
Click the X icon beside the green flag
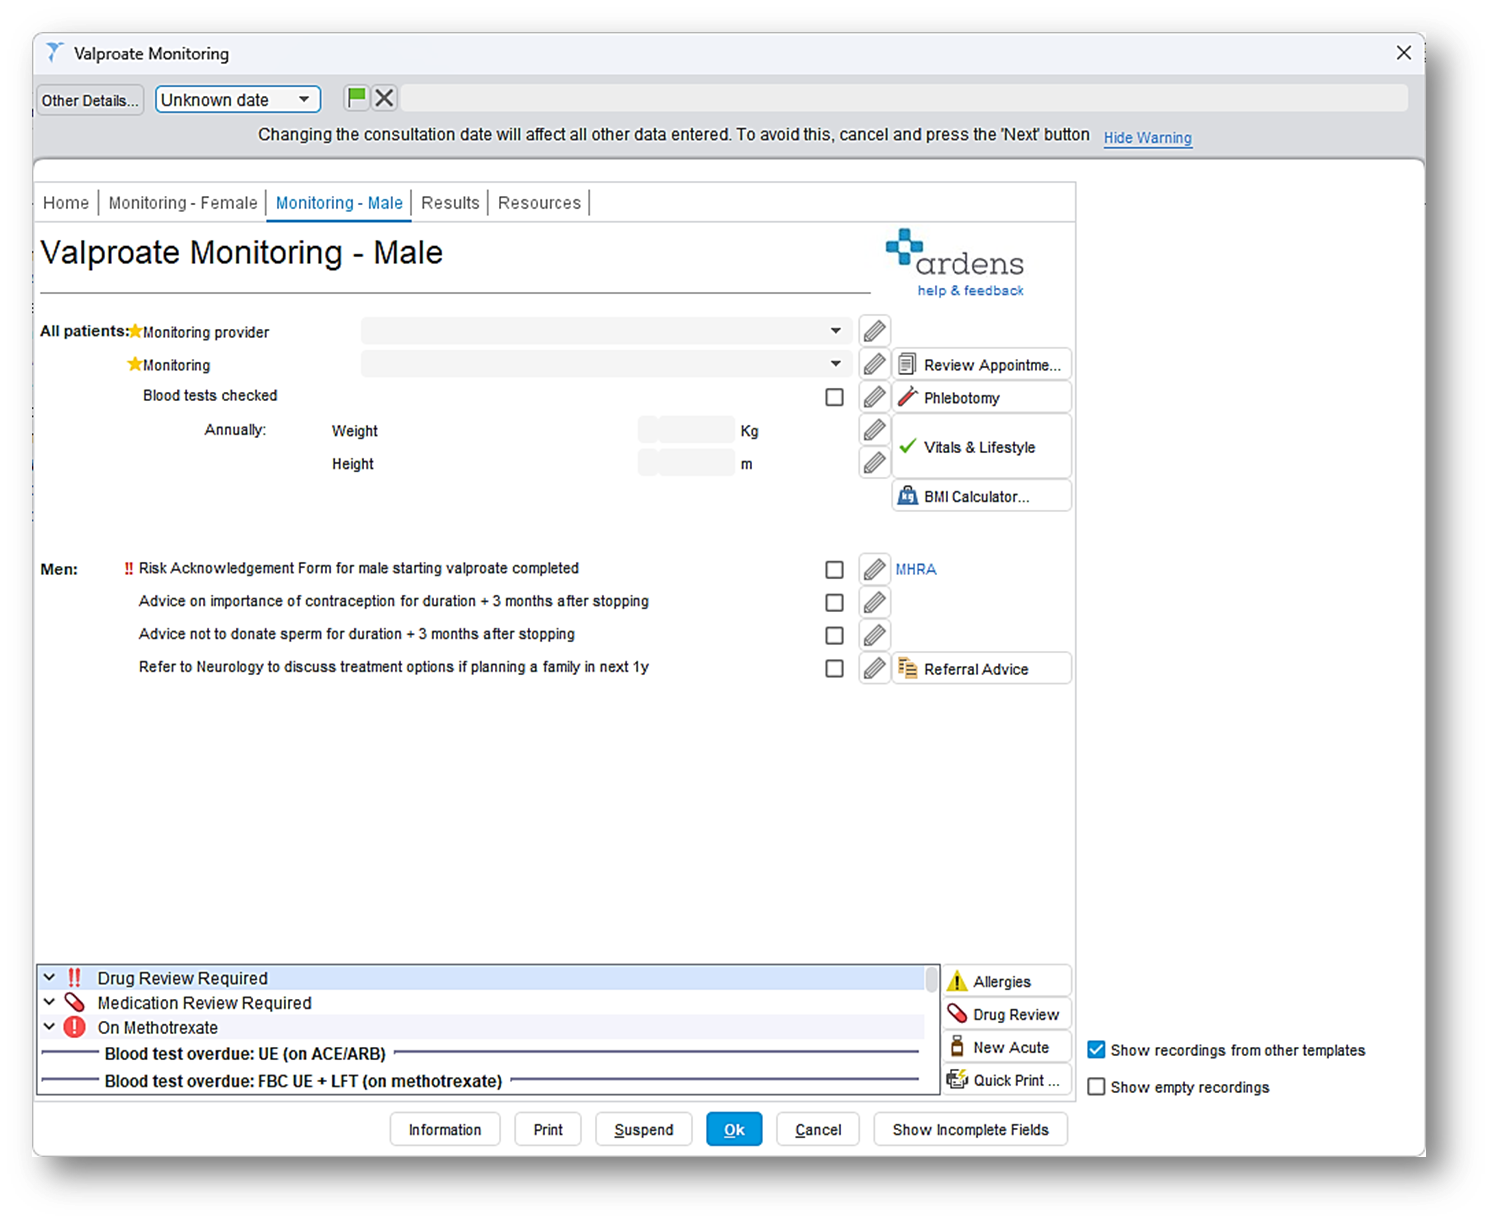coord(384,98)
